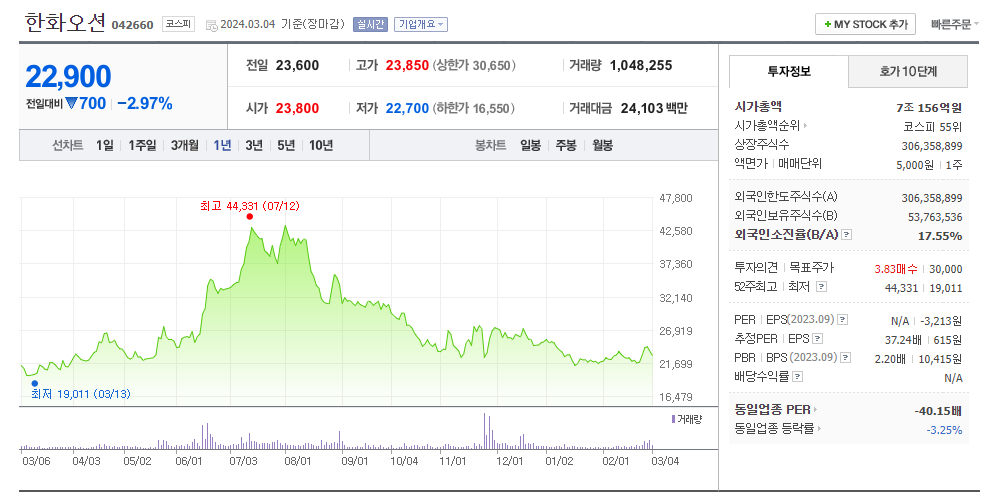Click the 시가 value 23,800
998x492 pixels.
(x=297, y=109)
